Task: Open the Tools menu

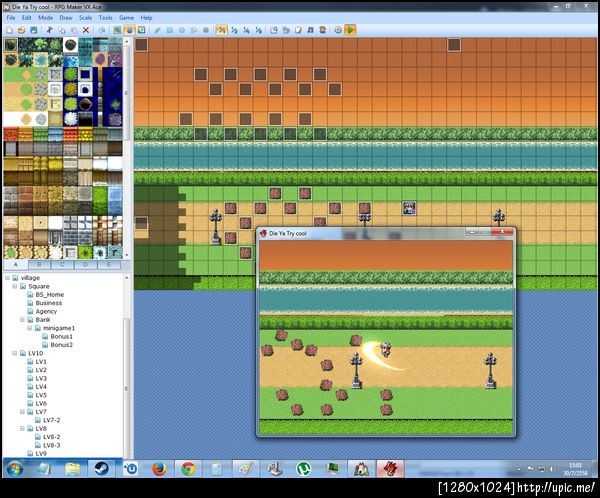Action: (x=105, y=18)
